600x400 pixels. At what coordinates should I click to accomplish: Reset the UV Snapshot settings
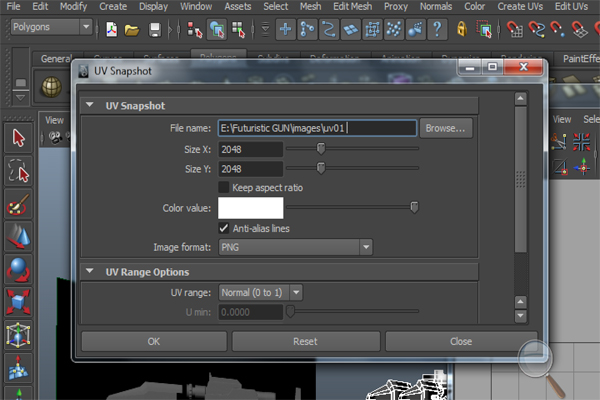point(305,341)
